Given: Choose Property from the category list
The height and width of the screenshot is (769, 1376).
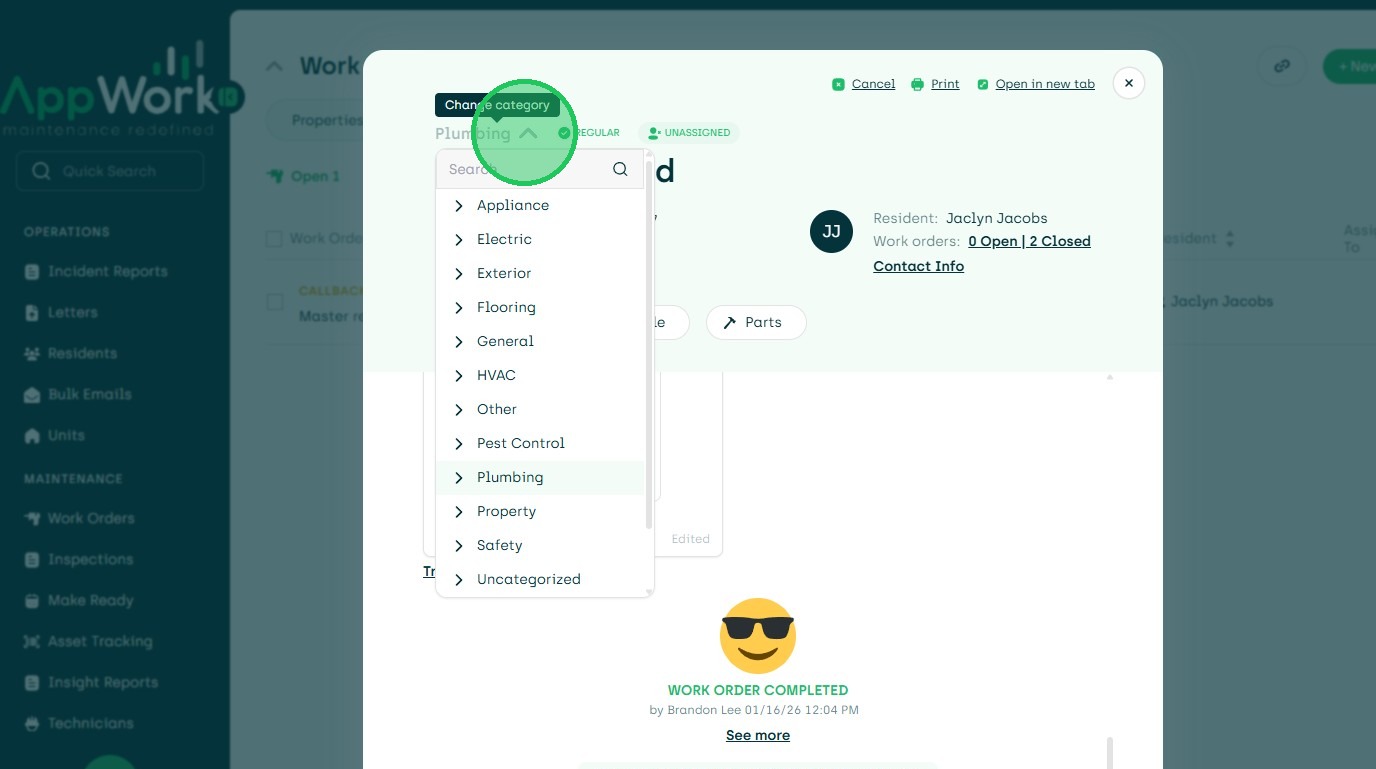Looking at the screenshot, I should point(541,511).
